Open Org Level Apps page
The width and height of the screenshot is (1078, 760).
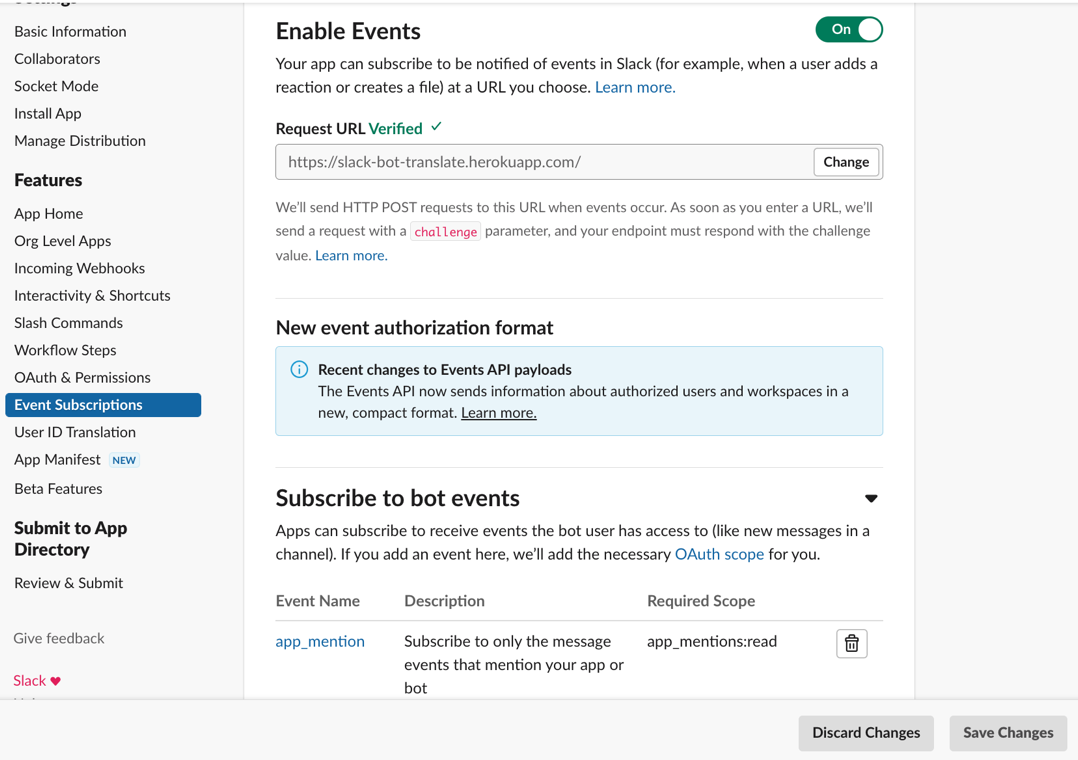coord(63,241)
